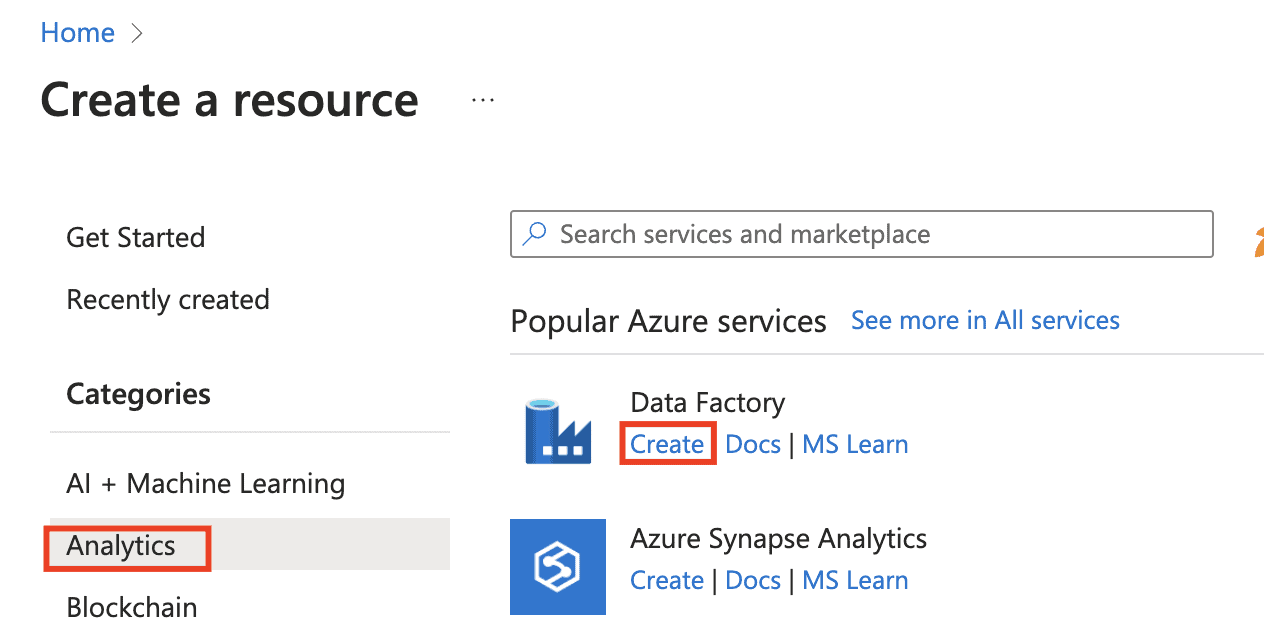Select Get Started in the sidebar
1264x644 pixels.
click(135, 238)
